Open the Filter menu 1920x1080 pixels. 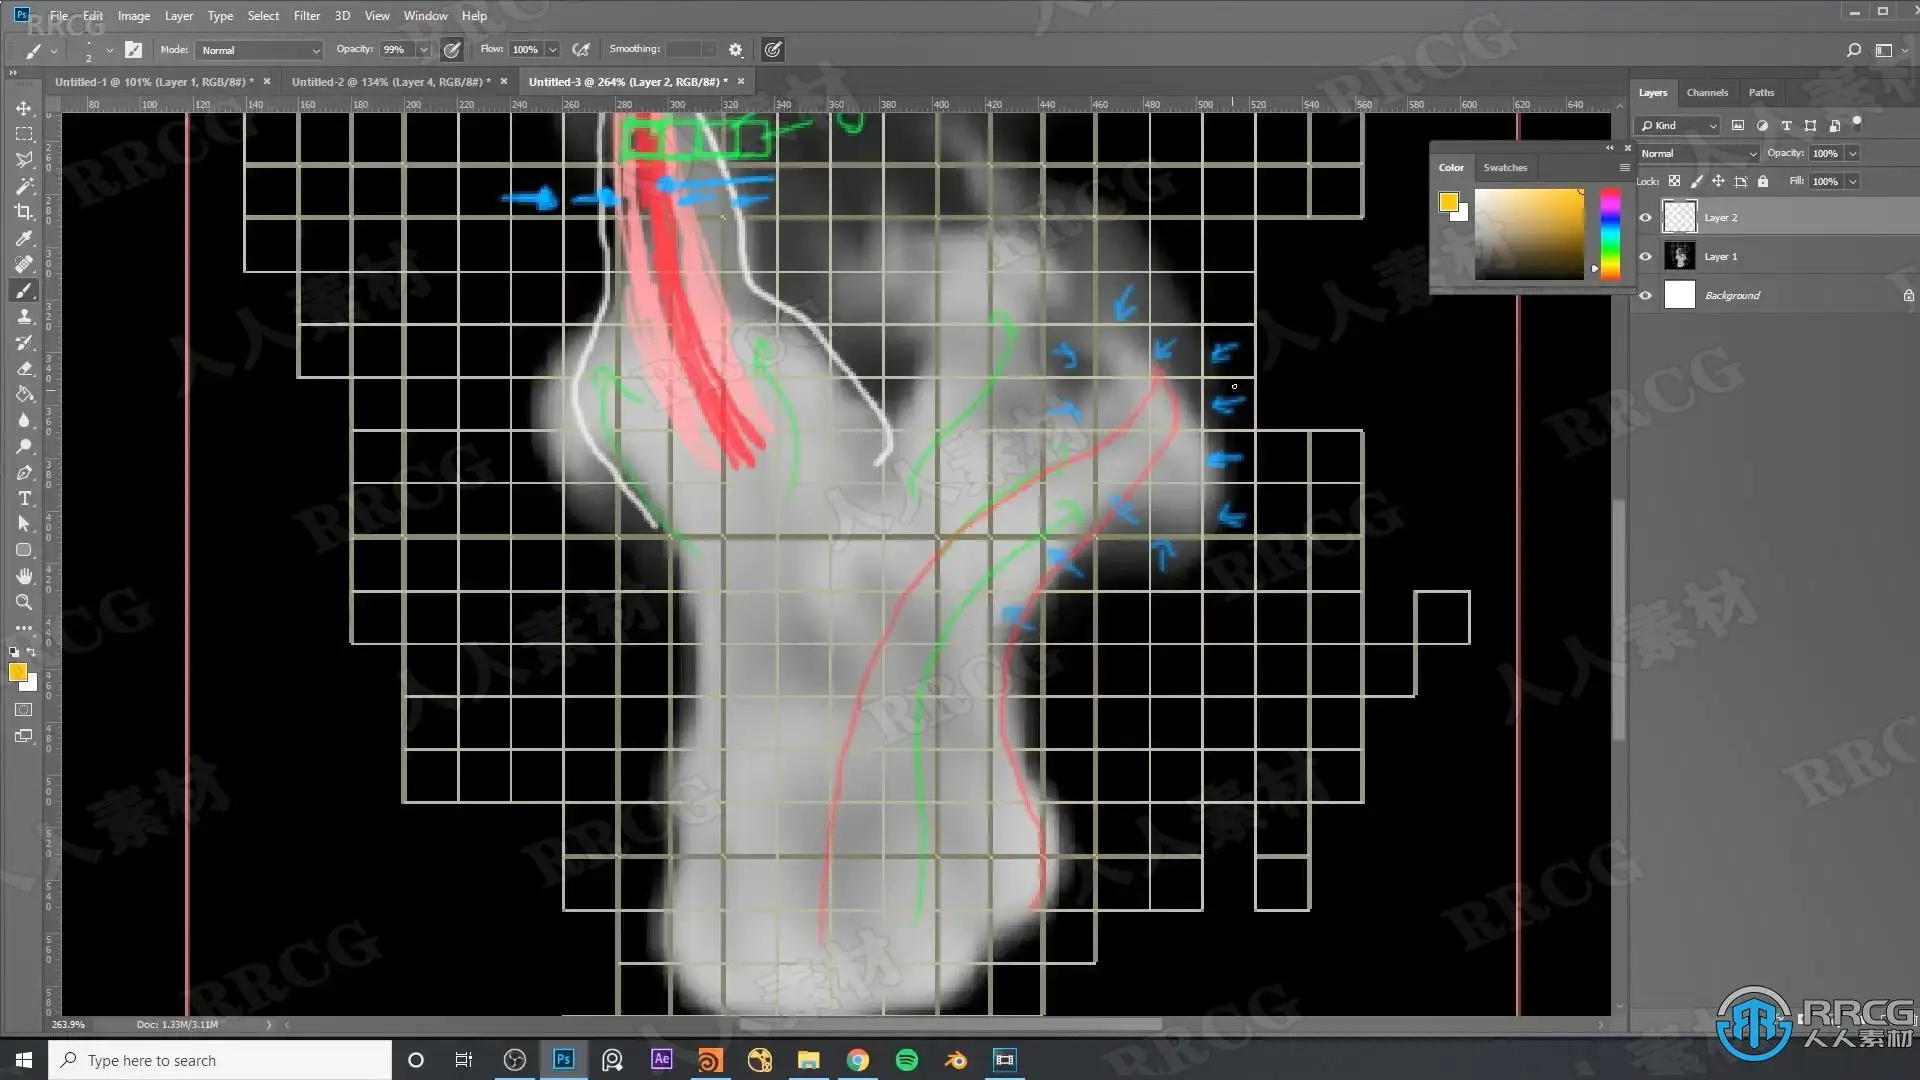(306, 15)
